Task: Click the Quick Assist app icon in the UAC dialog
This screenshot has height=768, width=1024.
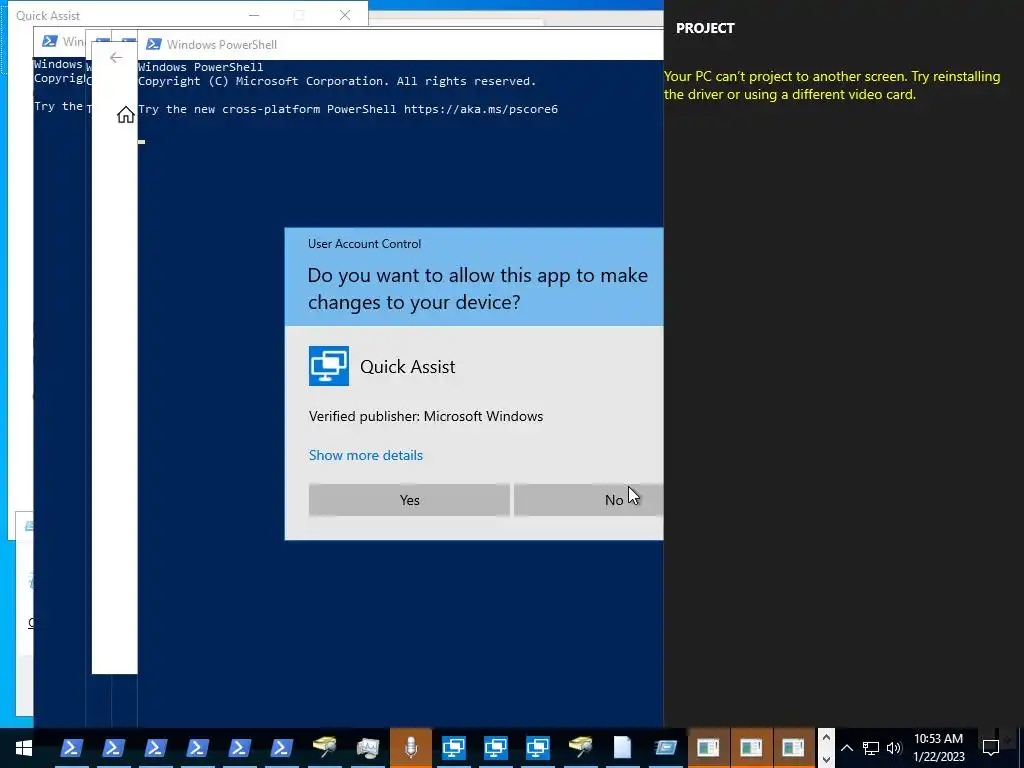Action: pos(328,366)
